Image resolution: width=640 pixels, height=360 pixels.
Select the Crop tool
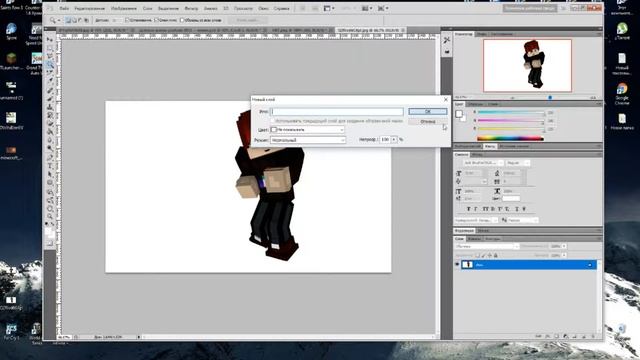point(50,72)
